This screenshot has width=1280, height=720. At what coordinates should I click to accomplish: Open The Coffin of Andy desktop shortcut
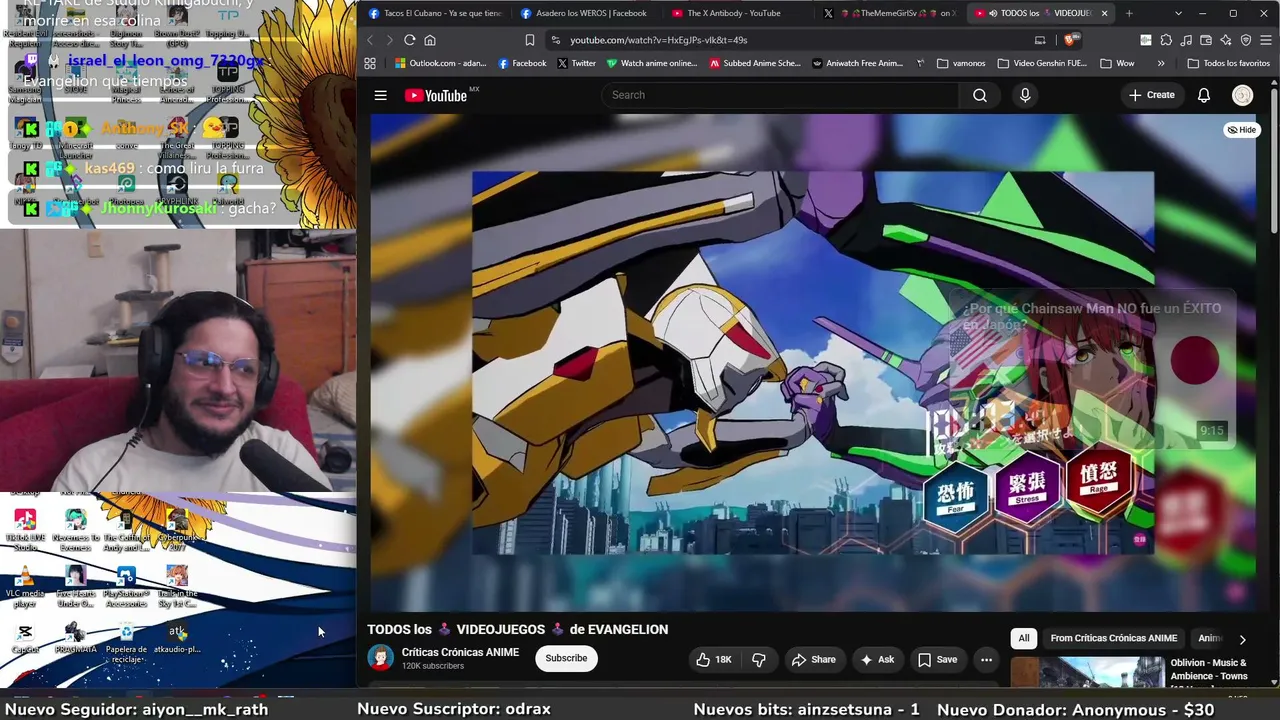(x=126, y=530)
